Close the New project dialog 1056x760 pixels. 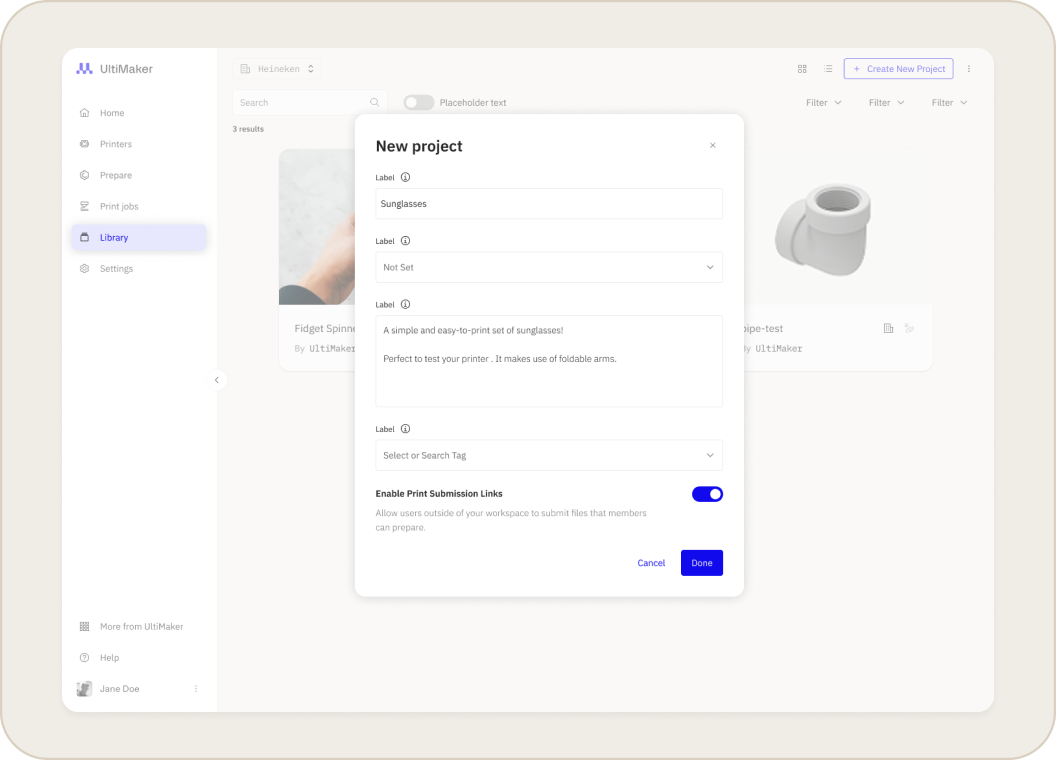[713, 146]
